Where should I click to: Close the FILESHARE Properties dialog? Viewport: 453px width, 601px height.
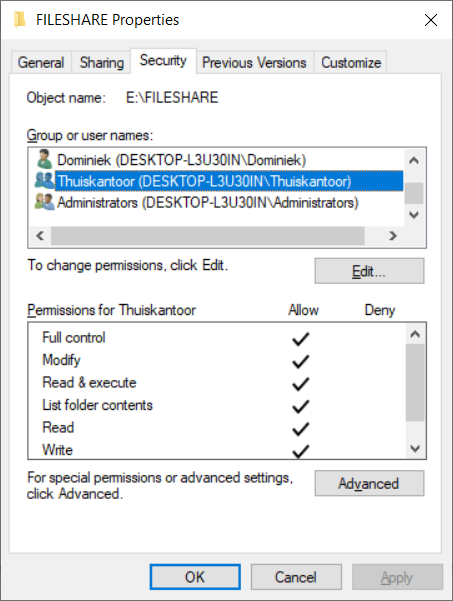pyautogui.click(x=431, y=20)
